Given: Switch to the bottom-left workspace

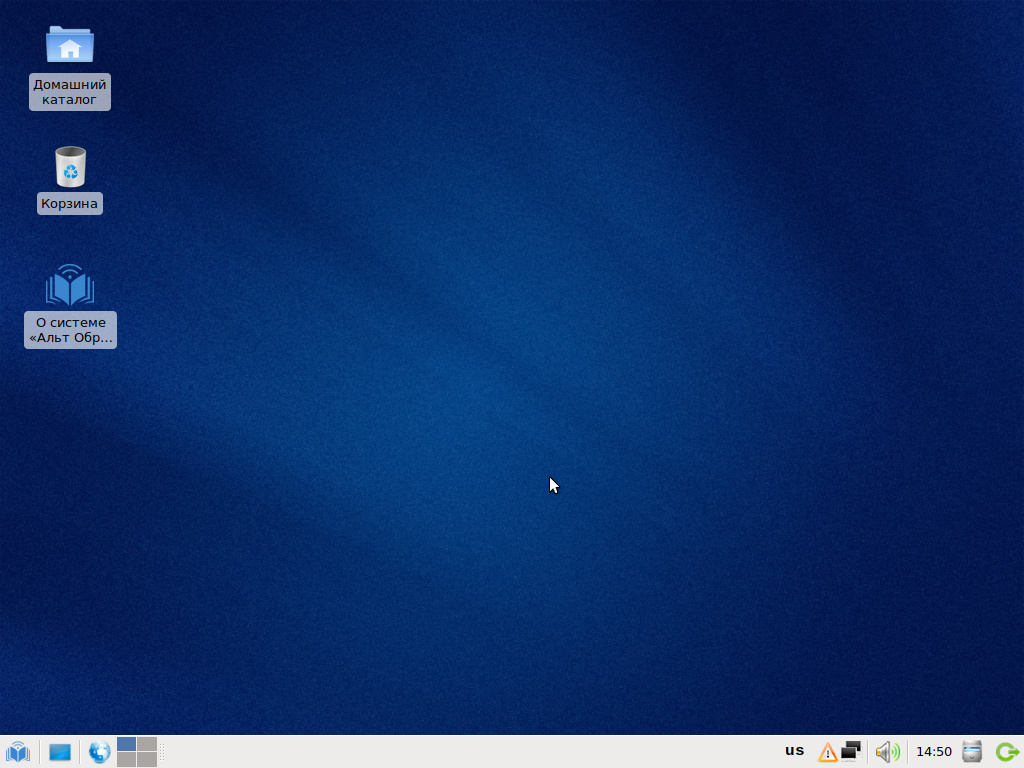Looking at the screenshot, I should 126,760.
